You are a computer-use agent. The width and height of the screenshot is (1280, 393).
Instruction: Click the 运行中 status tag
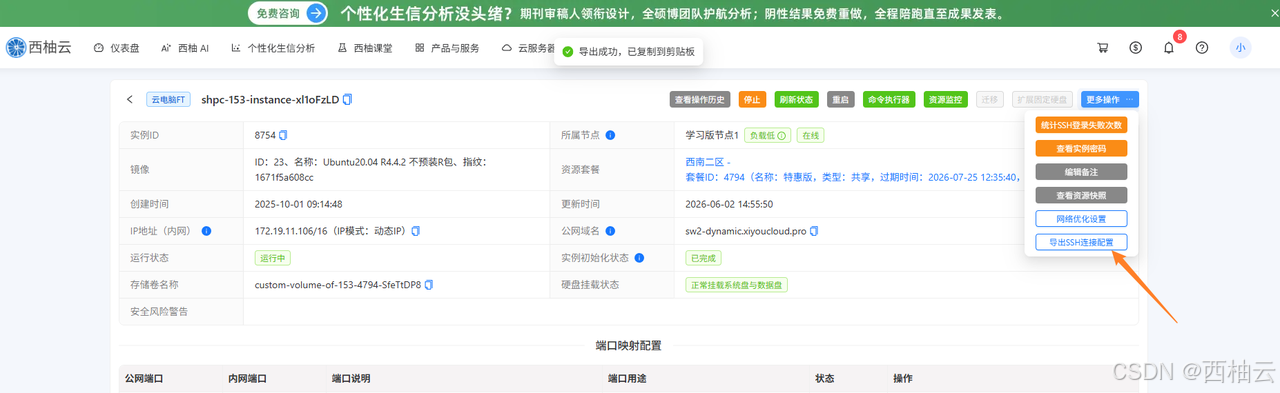[x=273, y=258]
